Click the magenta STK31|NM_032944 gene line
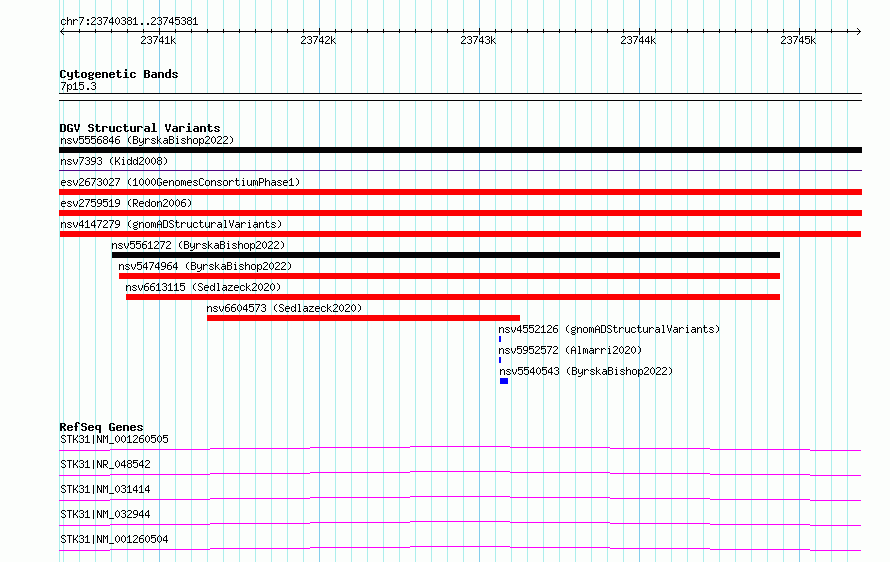The image size is (890, 562). coord(460,523)
